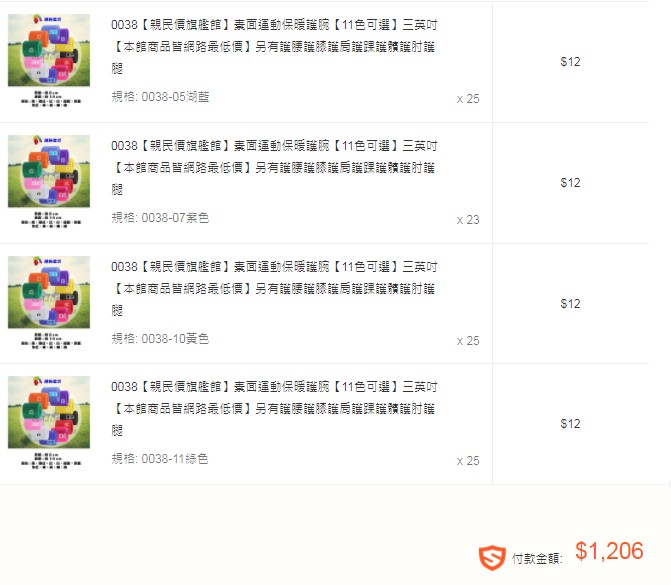
Task: Open thumbnail of 0038-10黃色 wrist band
Action: click(x=49, y=303)
